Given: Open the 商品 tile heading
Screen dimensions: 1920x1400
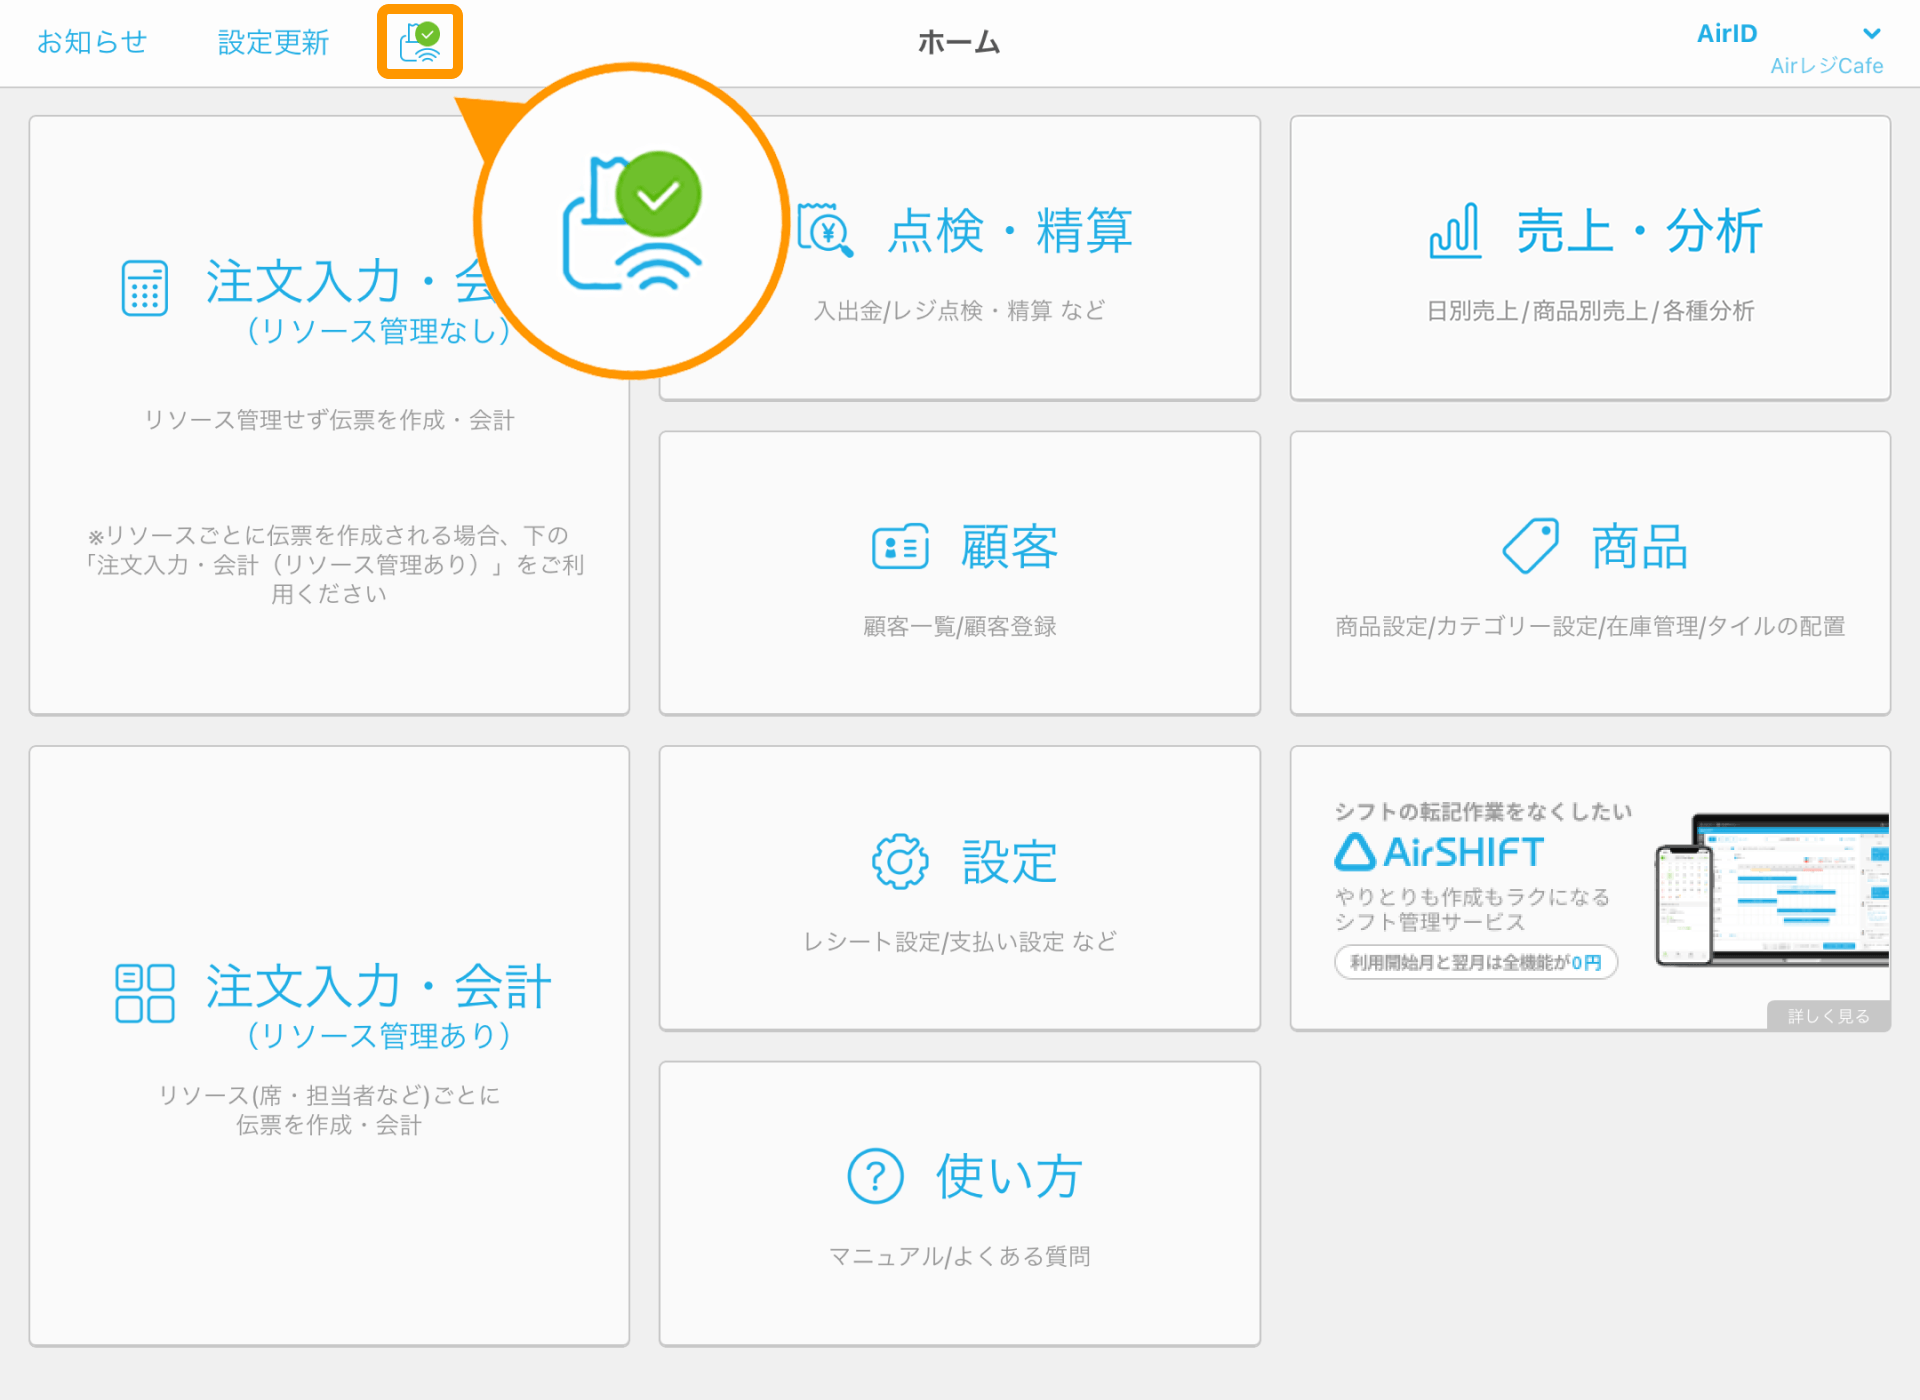Looking at the screenshot, I should click(1640, 547).
